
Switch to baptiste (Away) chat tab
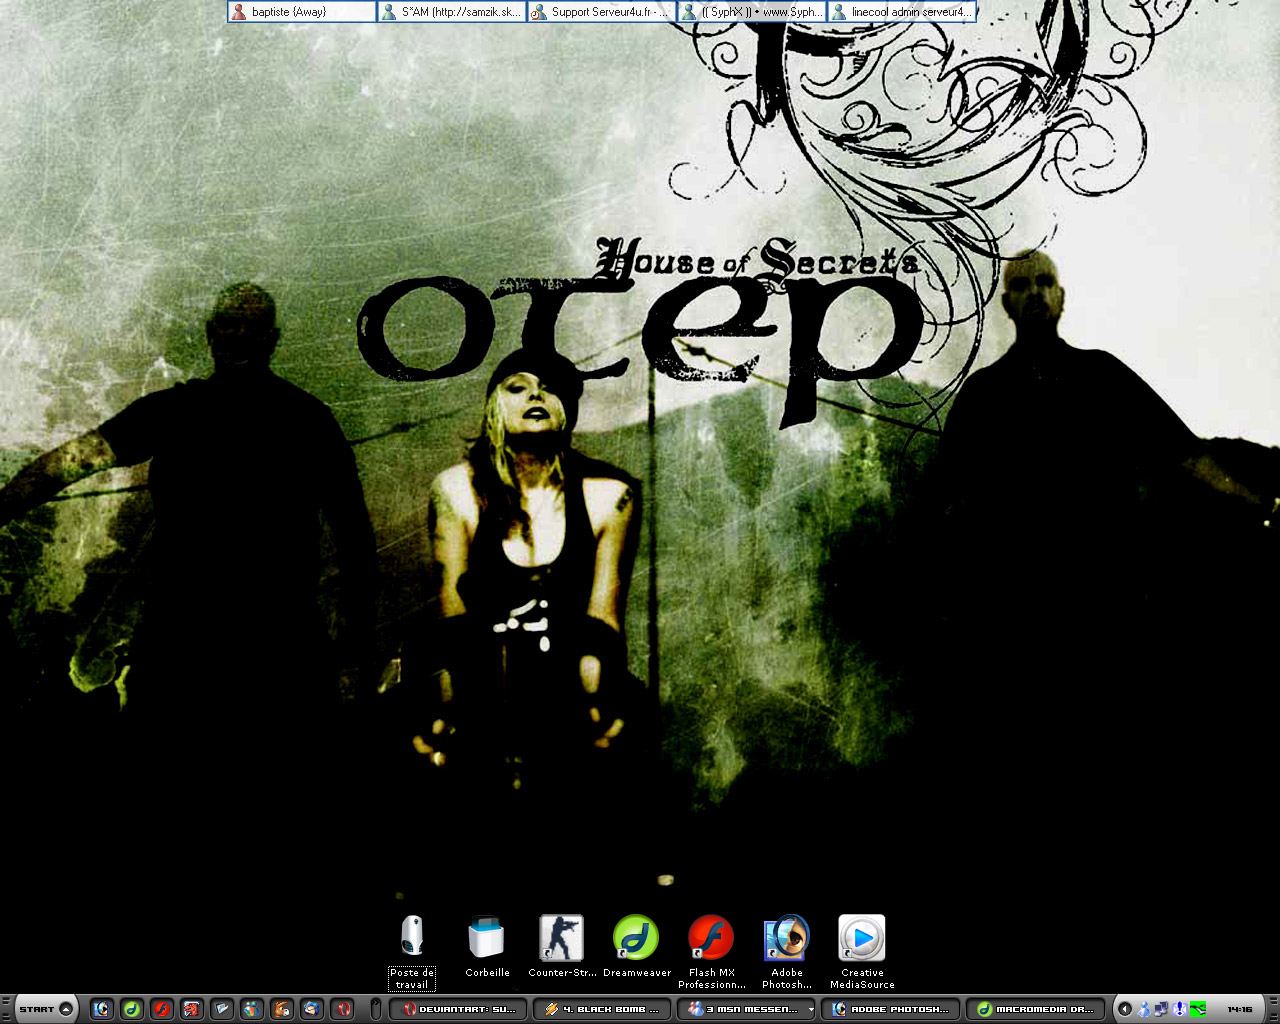coord(302,12)
